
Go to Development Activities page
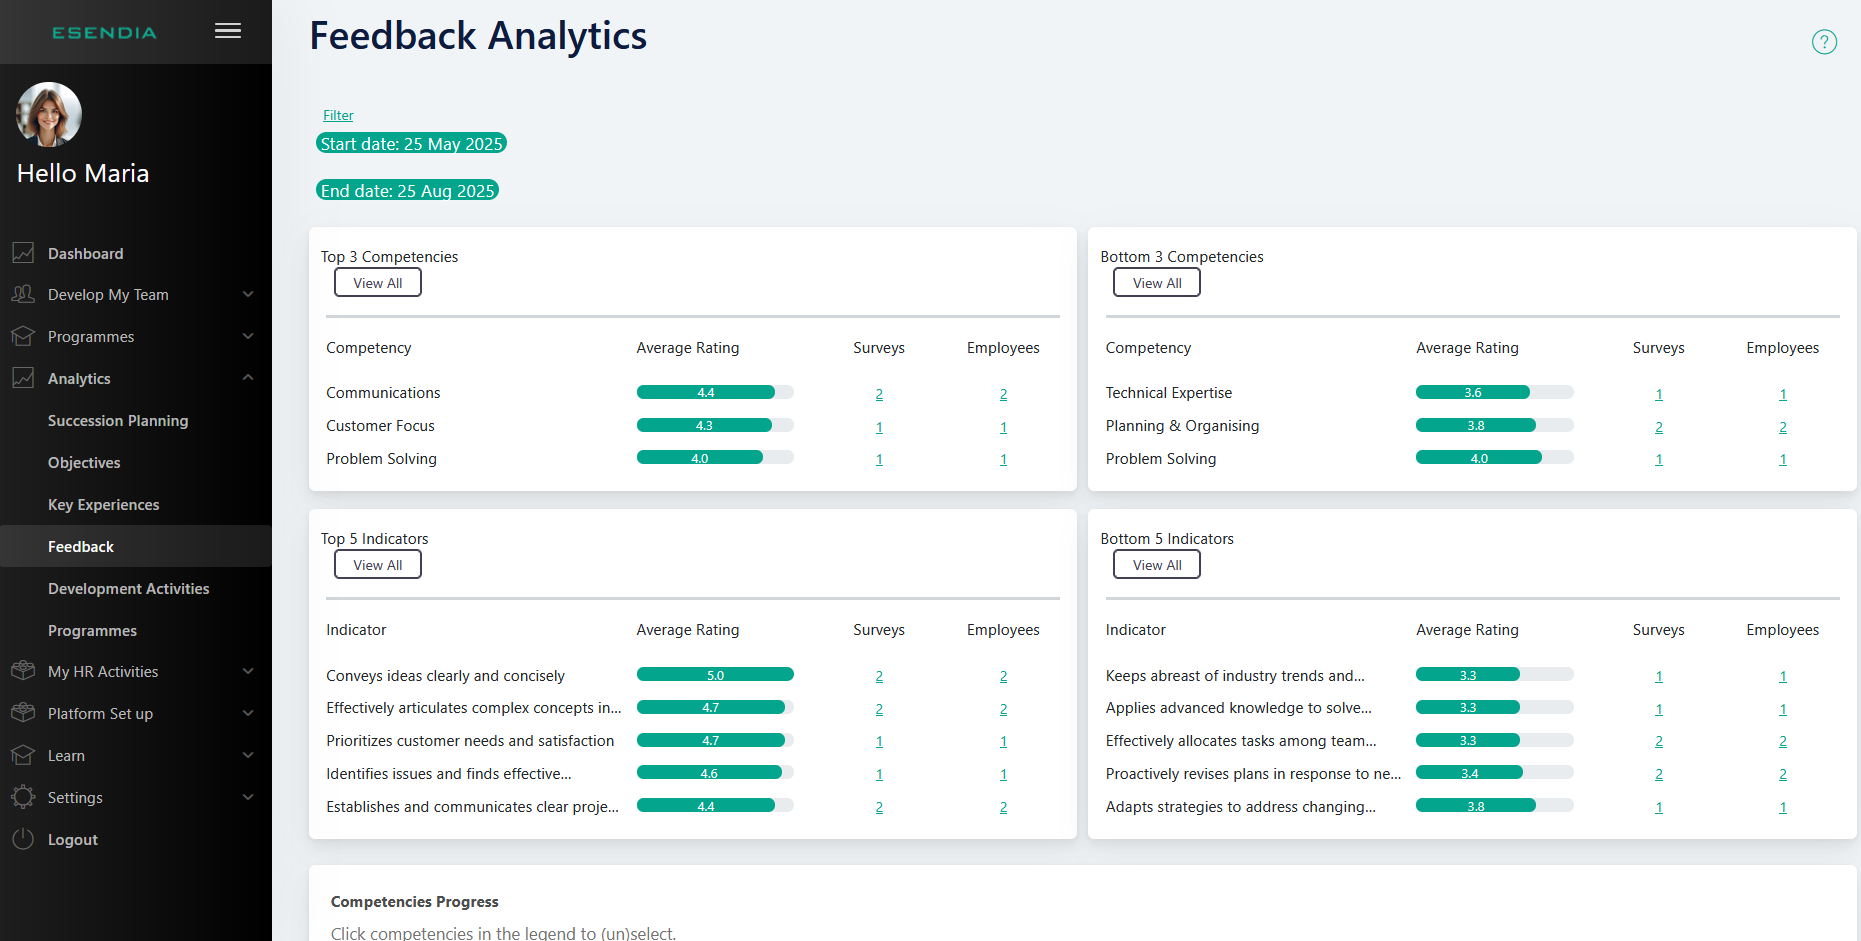(128, 589)
